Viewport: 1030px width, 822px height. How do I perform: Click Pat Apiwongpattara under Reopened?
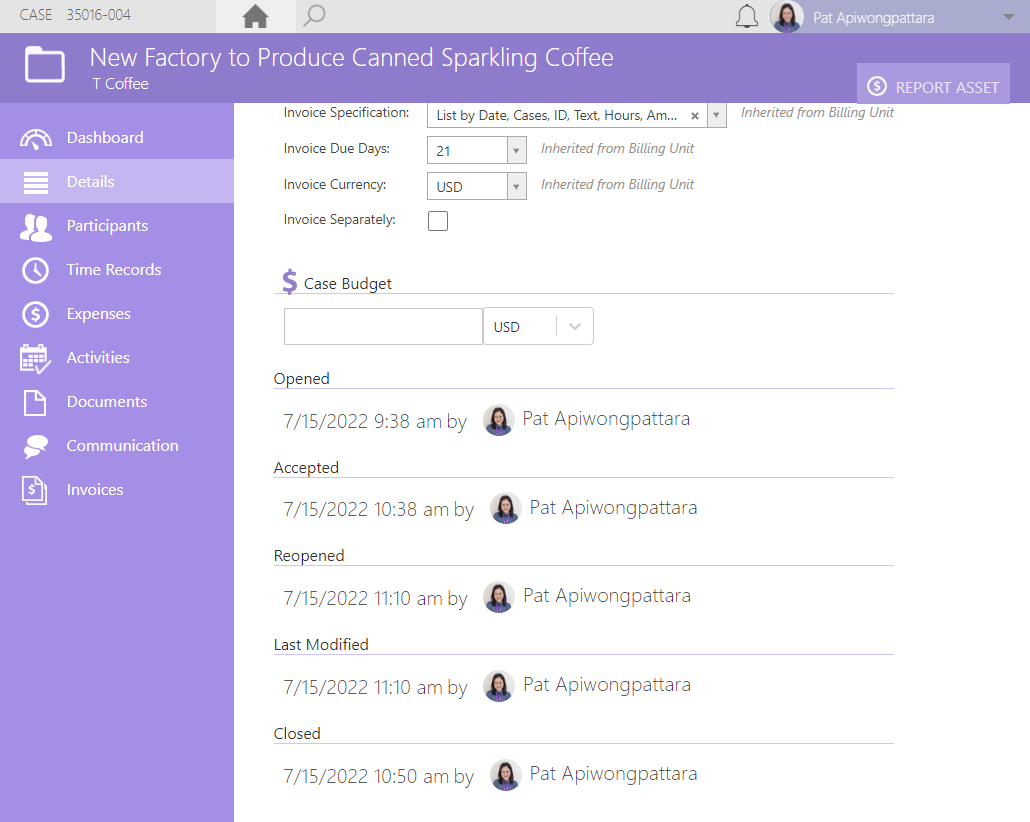[606, 595]
